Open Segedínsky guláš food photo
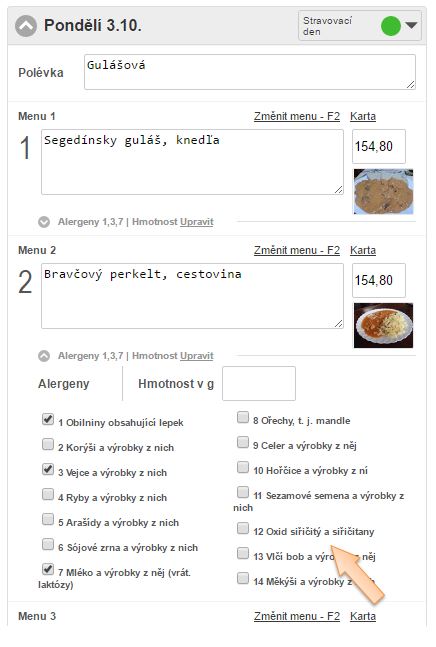The height and width of the screenshot is (647, 436). tap(383, 191)
